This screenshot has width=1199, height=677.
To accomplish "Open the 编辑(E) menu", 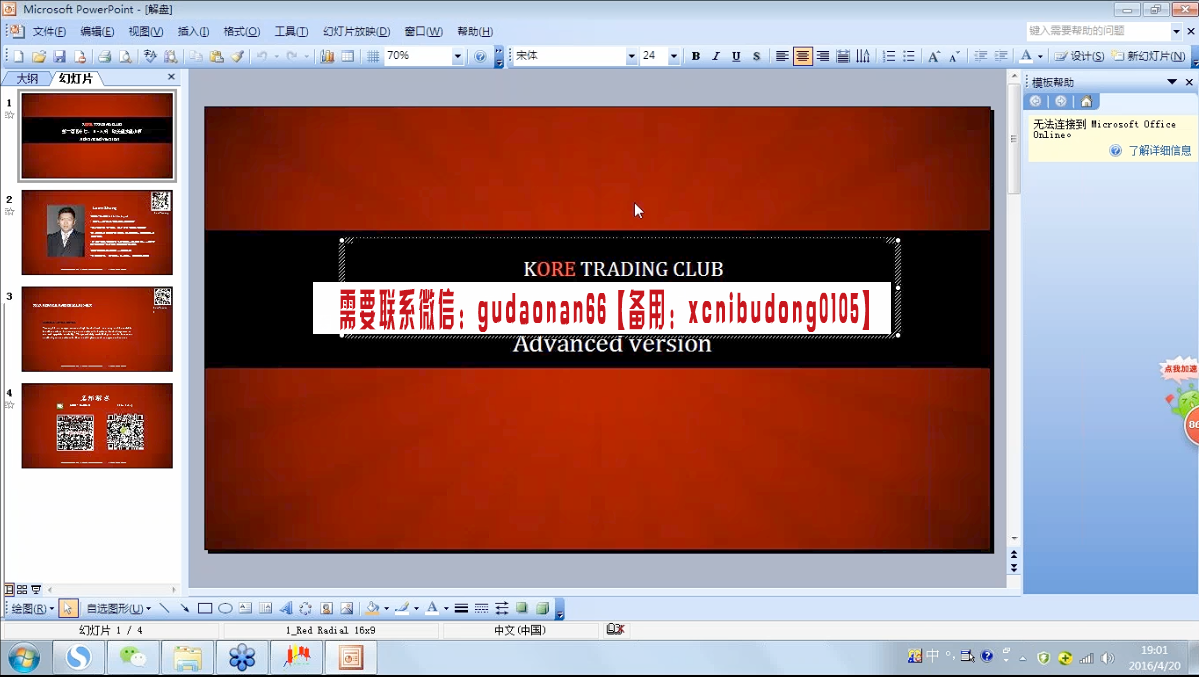I will [x=97, y=31].
